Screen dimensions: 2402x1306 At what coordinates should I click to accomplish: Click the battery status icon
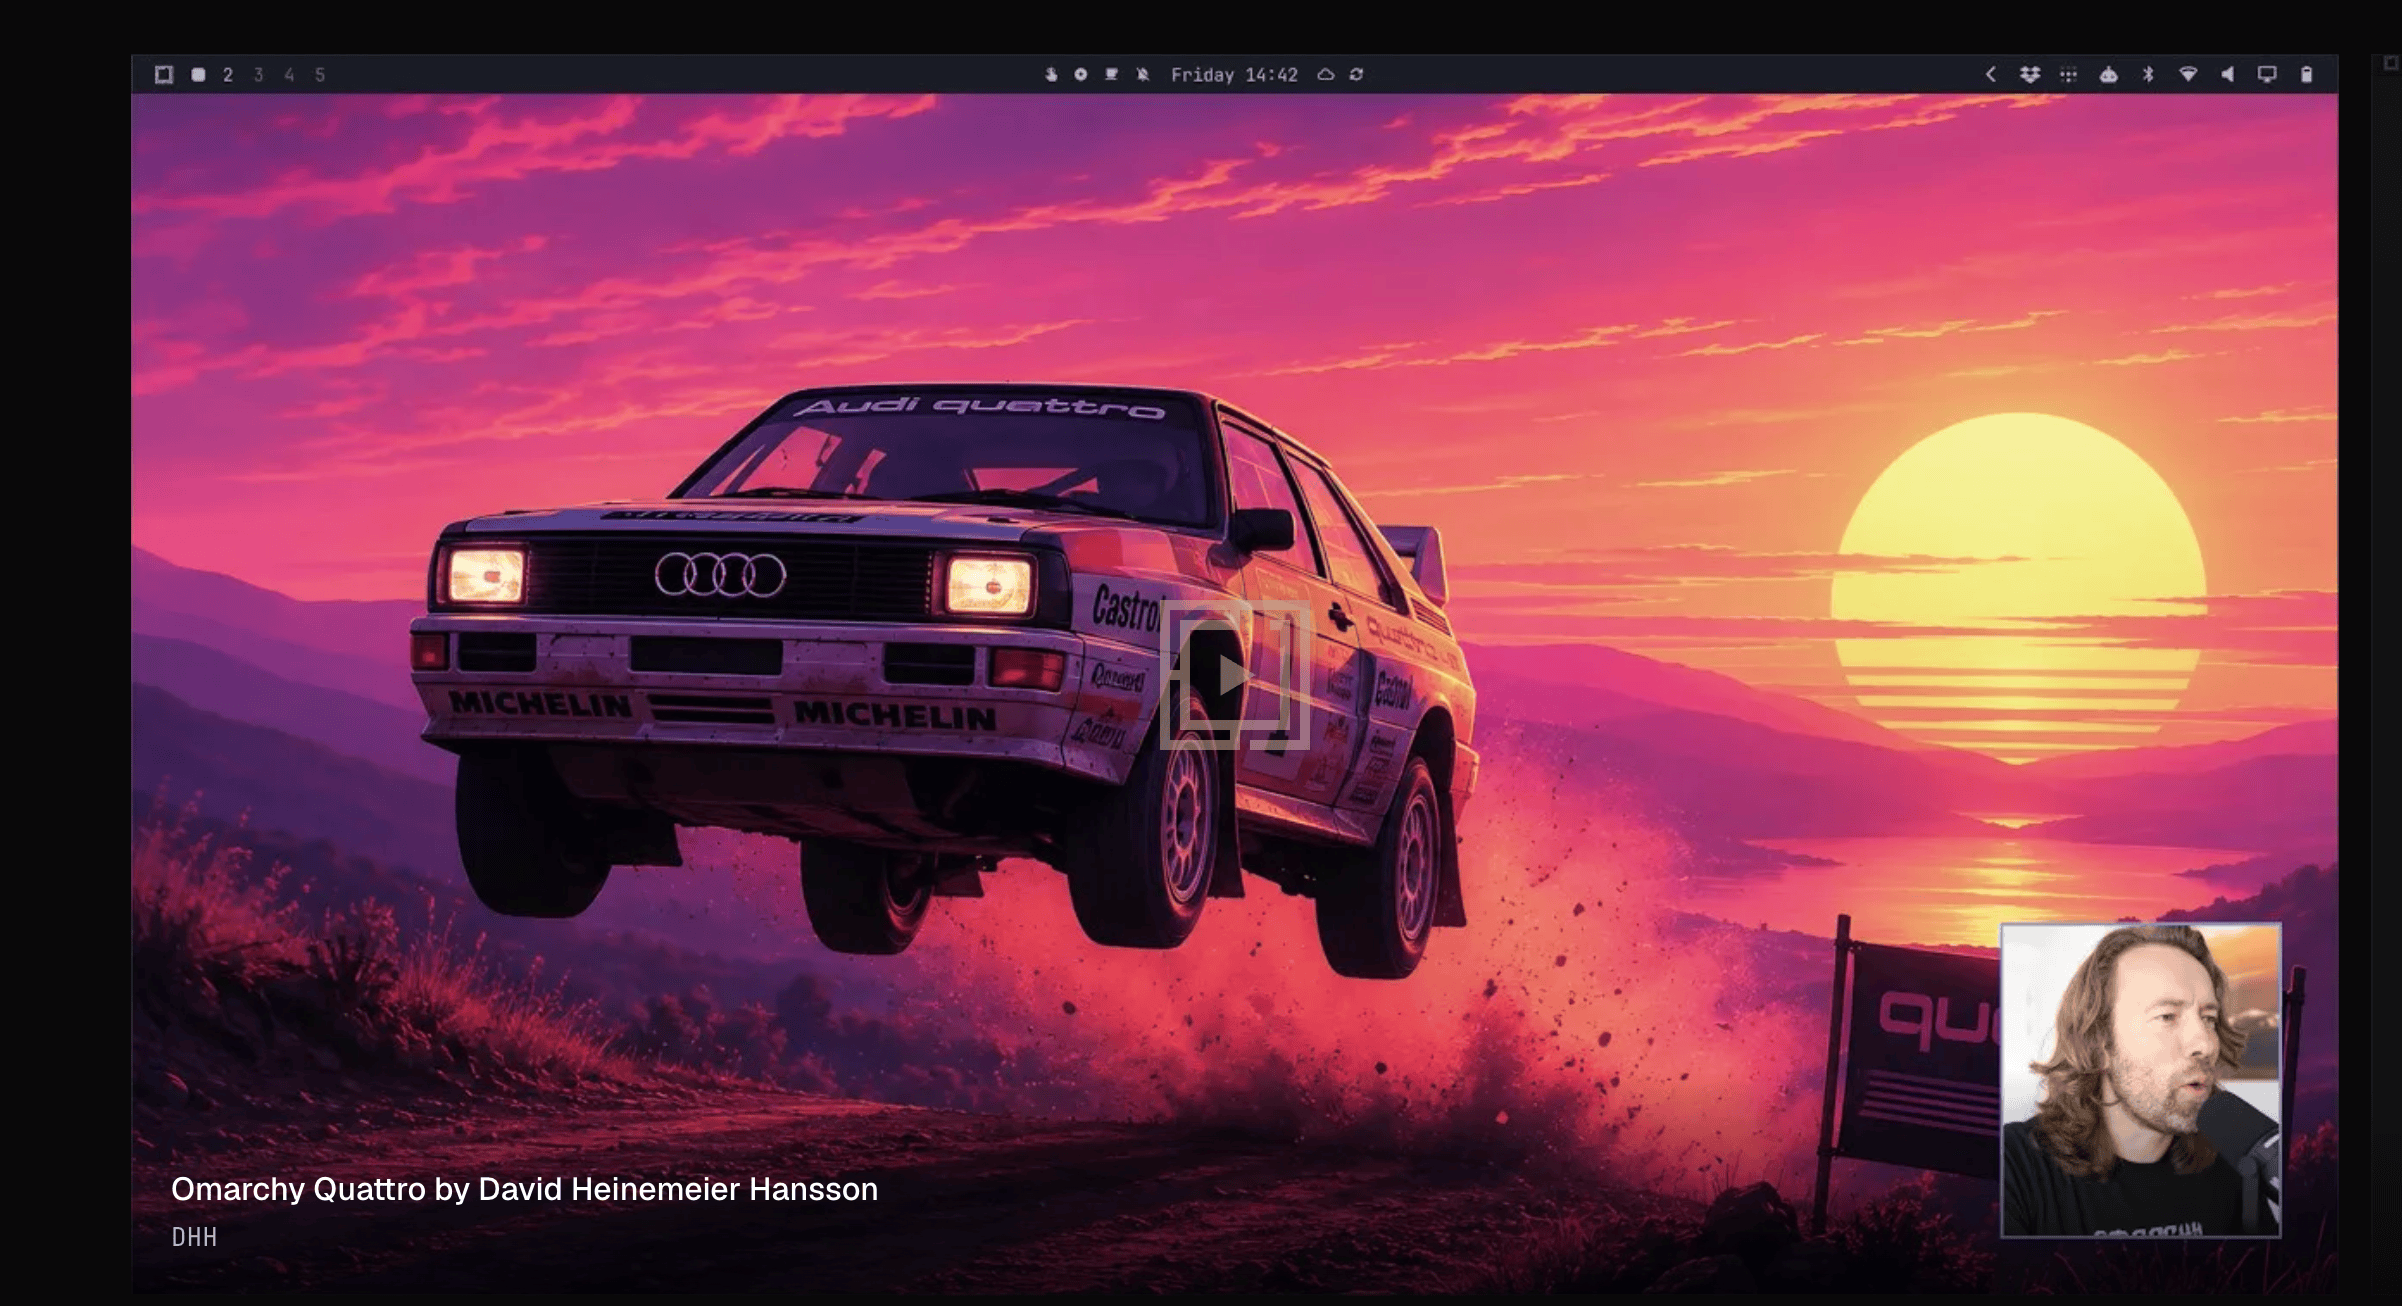tap(2306, 74)
